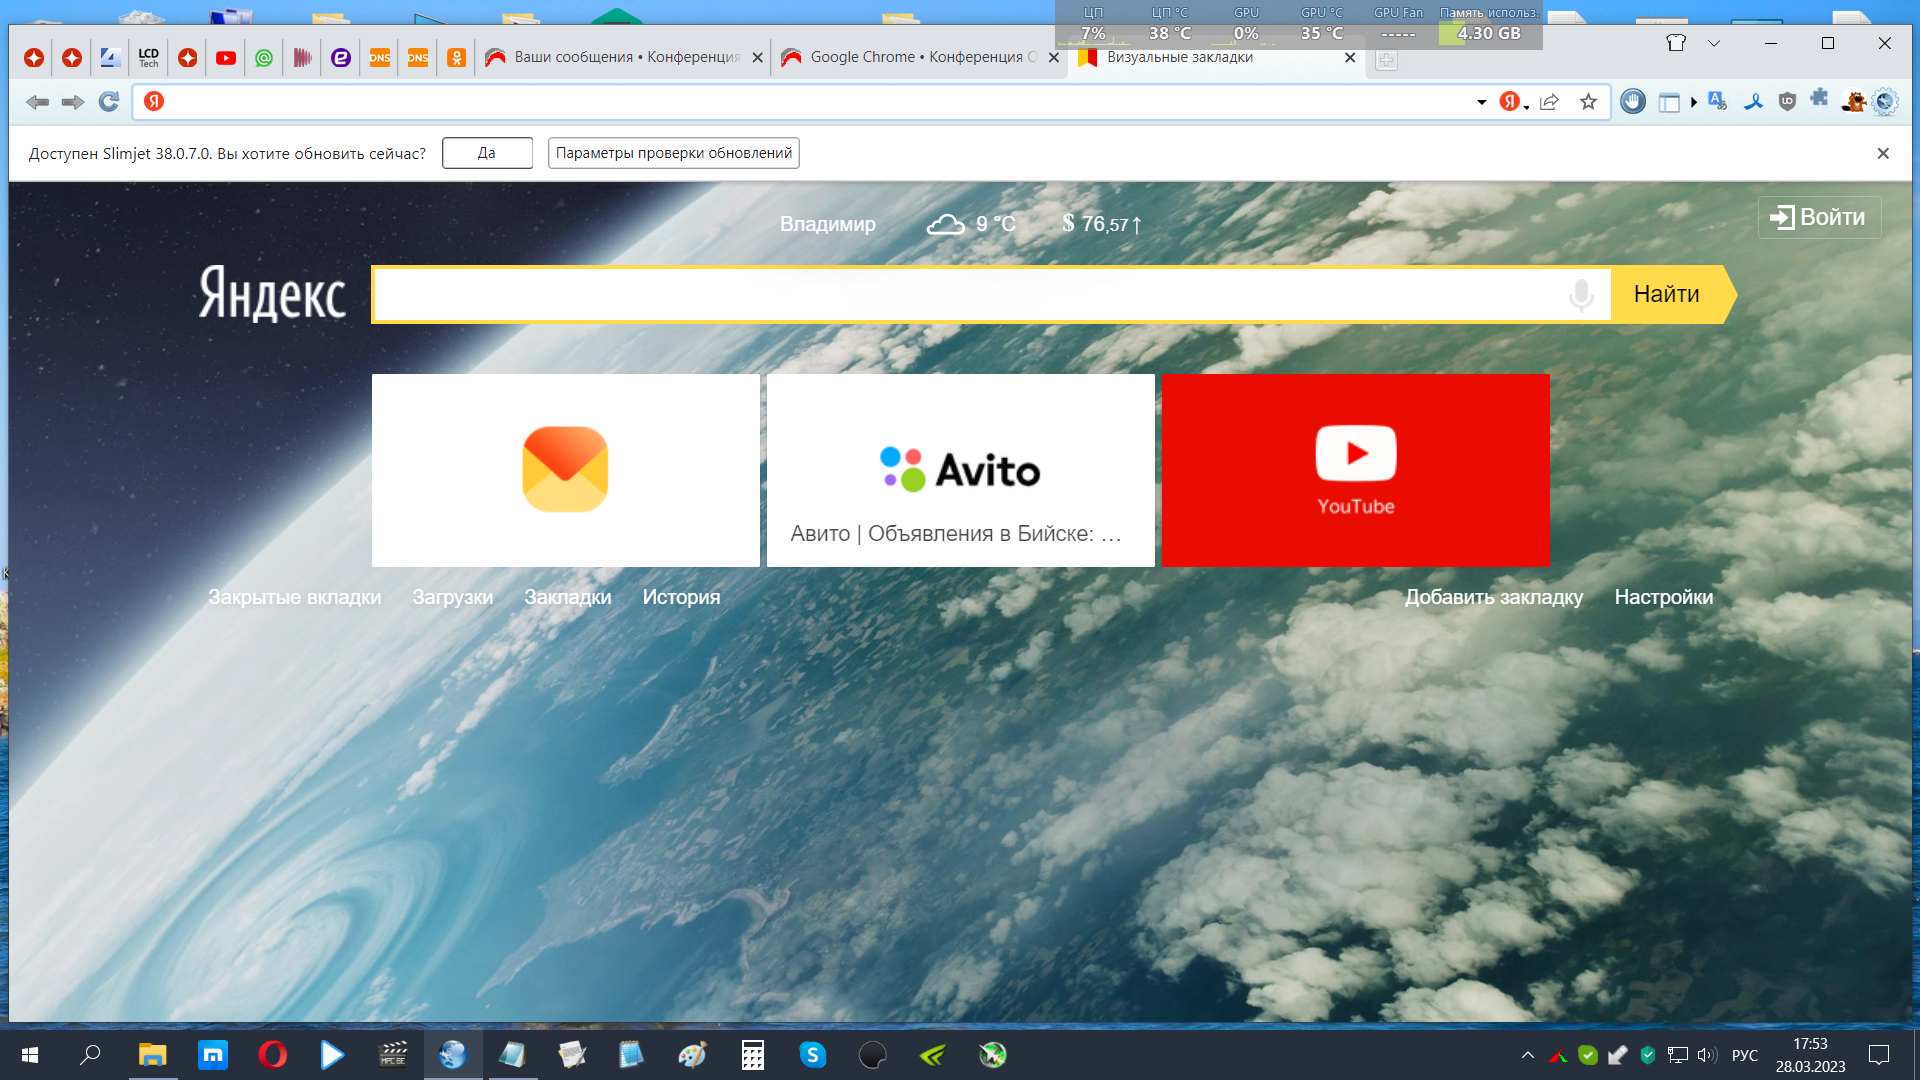This screenshot has height=1080, width=1920.
Task: Switch to the pinned LCD Tech tab
Action: tap(149, 58)
